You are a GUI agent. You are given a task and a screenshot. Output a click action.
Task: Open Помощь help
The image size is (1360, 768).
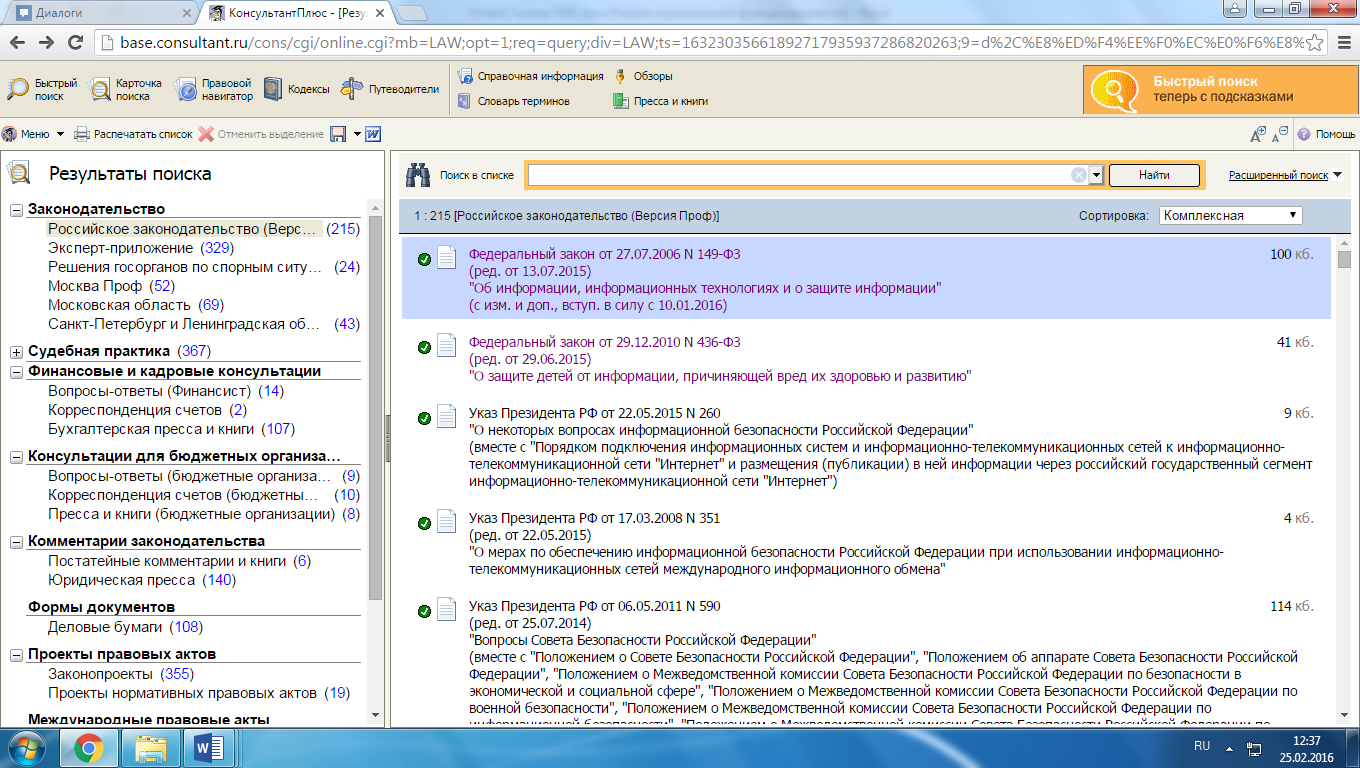click(x=1326, y=134)
